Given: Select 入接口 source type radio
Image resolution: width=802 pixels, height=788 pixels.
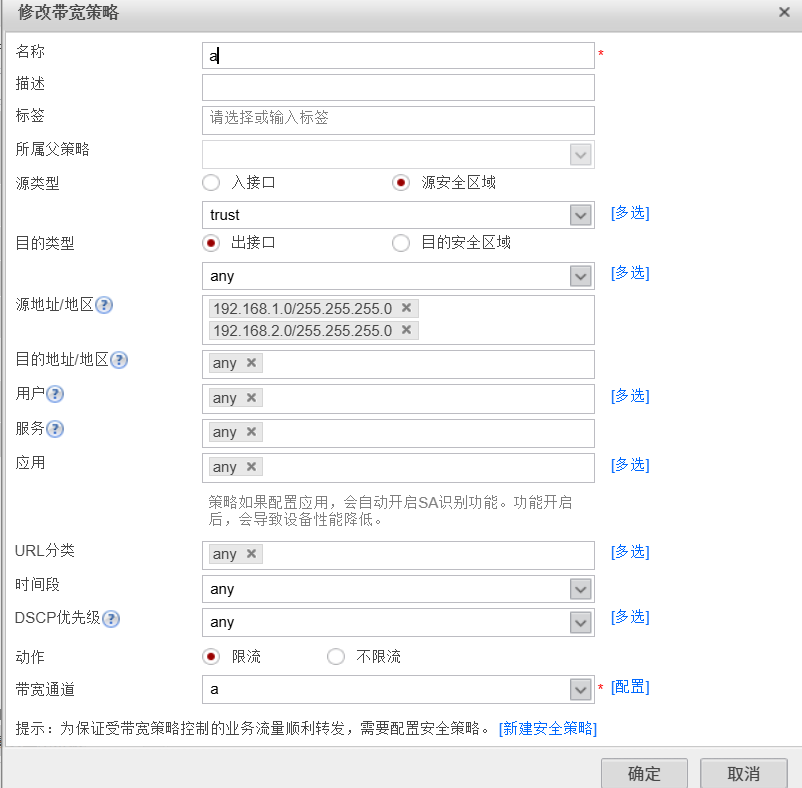Looking at the screenshot, I should (211, 183).
